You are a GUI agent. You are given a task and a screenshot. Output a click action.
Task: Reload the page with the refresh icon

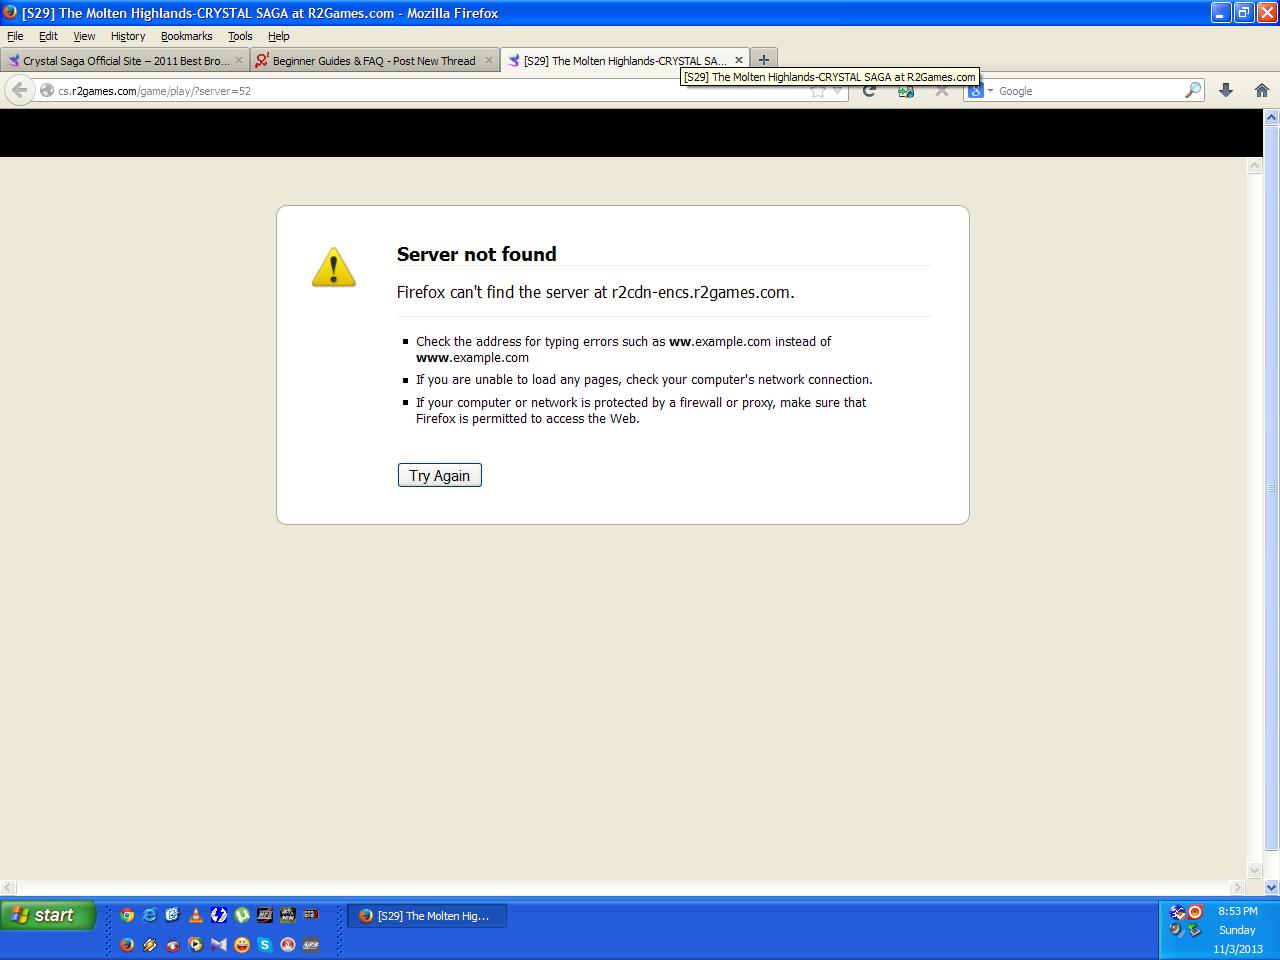pos(869,90)
